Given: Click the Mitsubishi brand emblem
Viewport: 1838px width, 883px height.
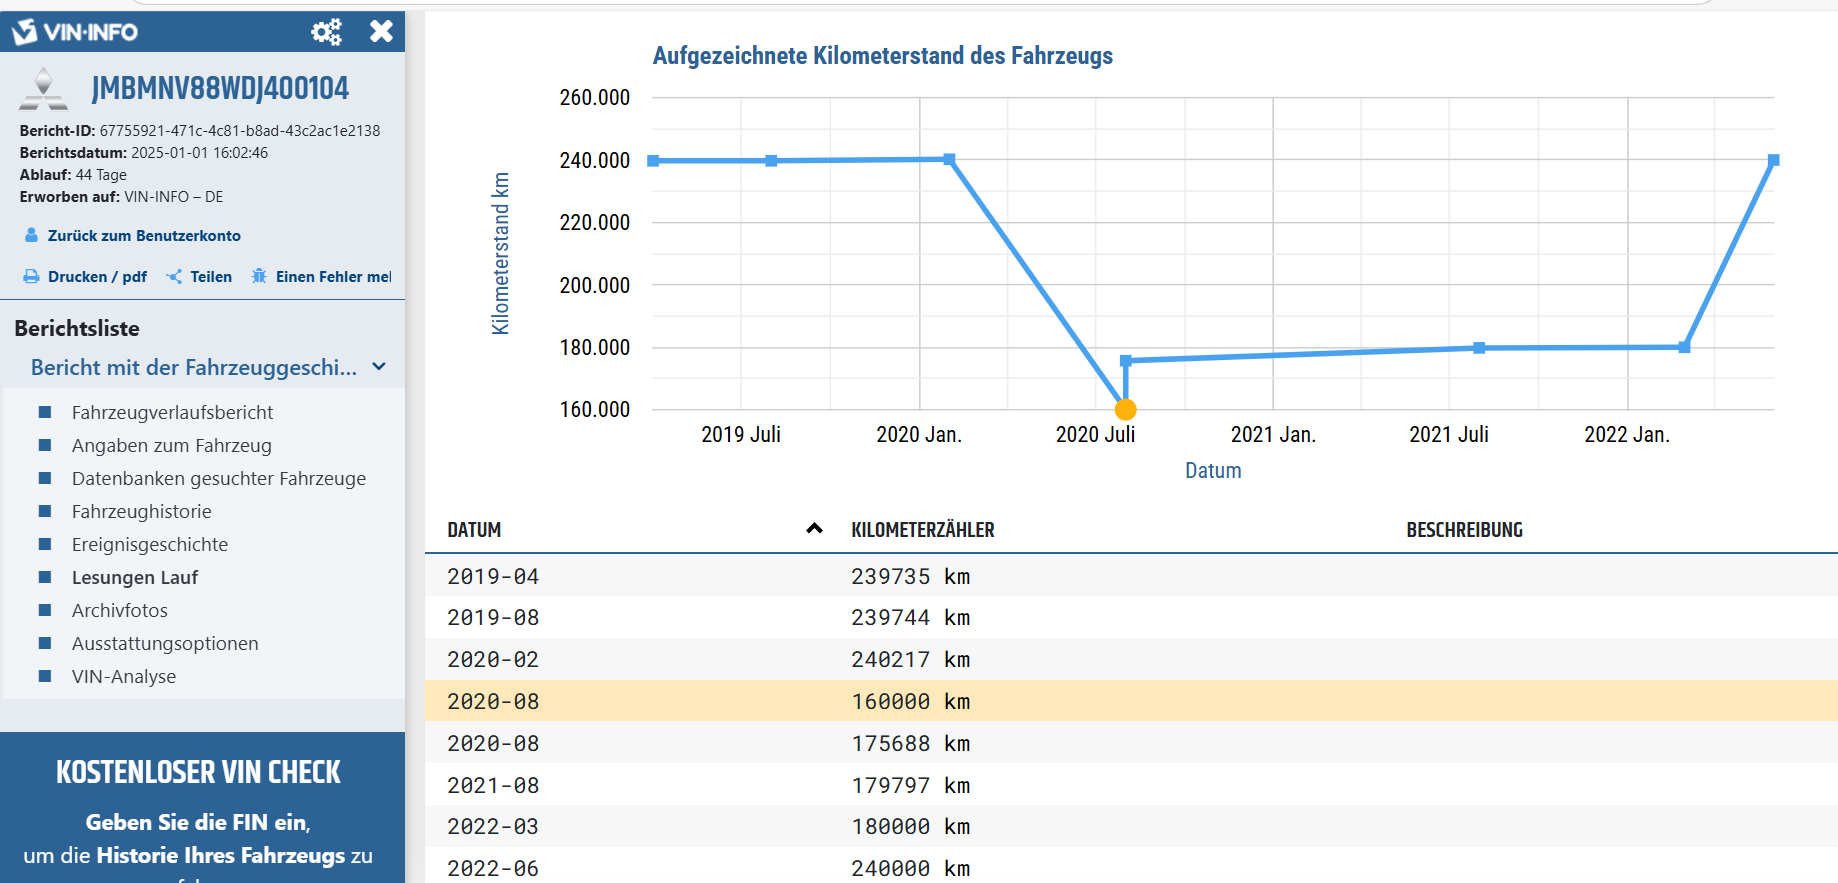Looking at the screenshot, I should point(44,88).
